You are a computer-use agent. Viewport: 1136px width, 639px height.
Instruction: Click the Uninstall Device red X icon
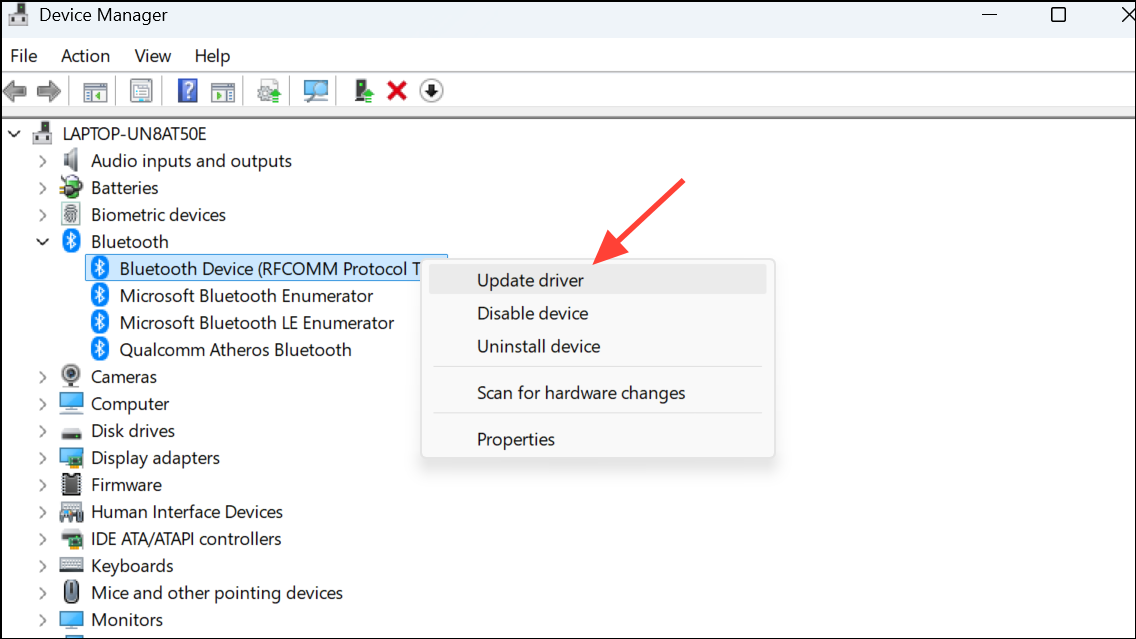coord(397,90)
